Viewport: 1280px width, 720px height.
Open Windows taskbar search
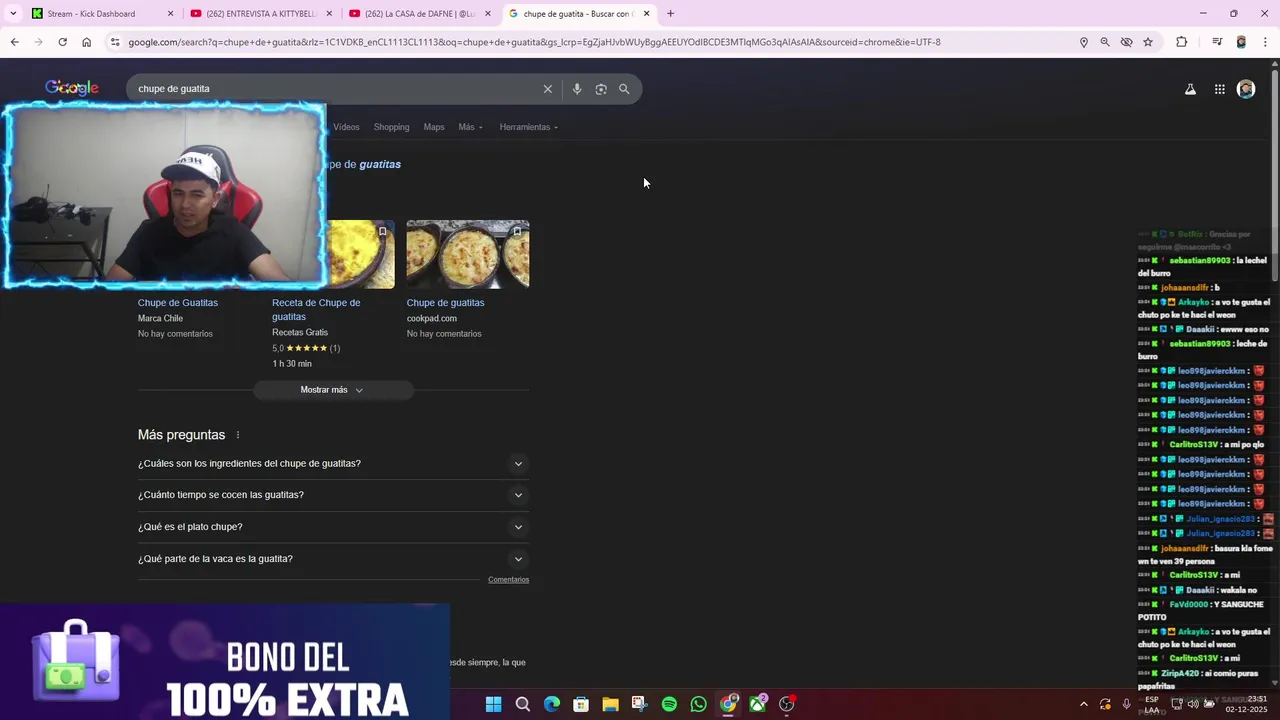click(x=522, y=704)
